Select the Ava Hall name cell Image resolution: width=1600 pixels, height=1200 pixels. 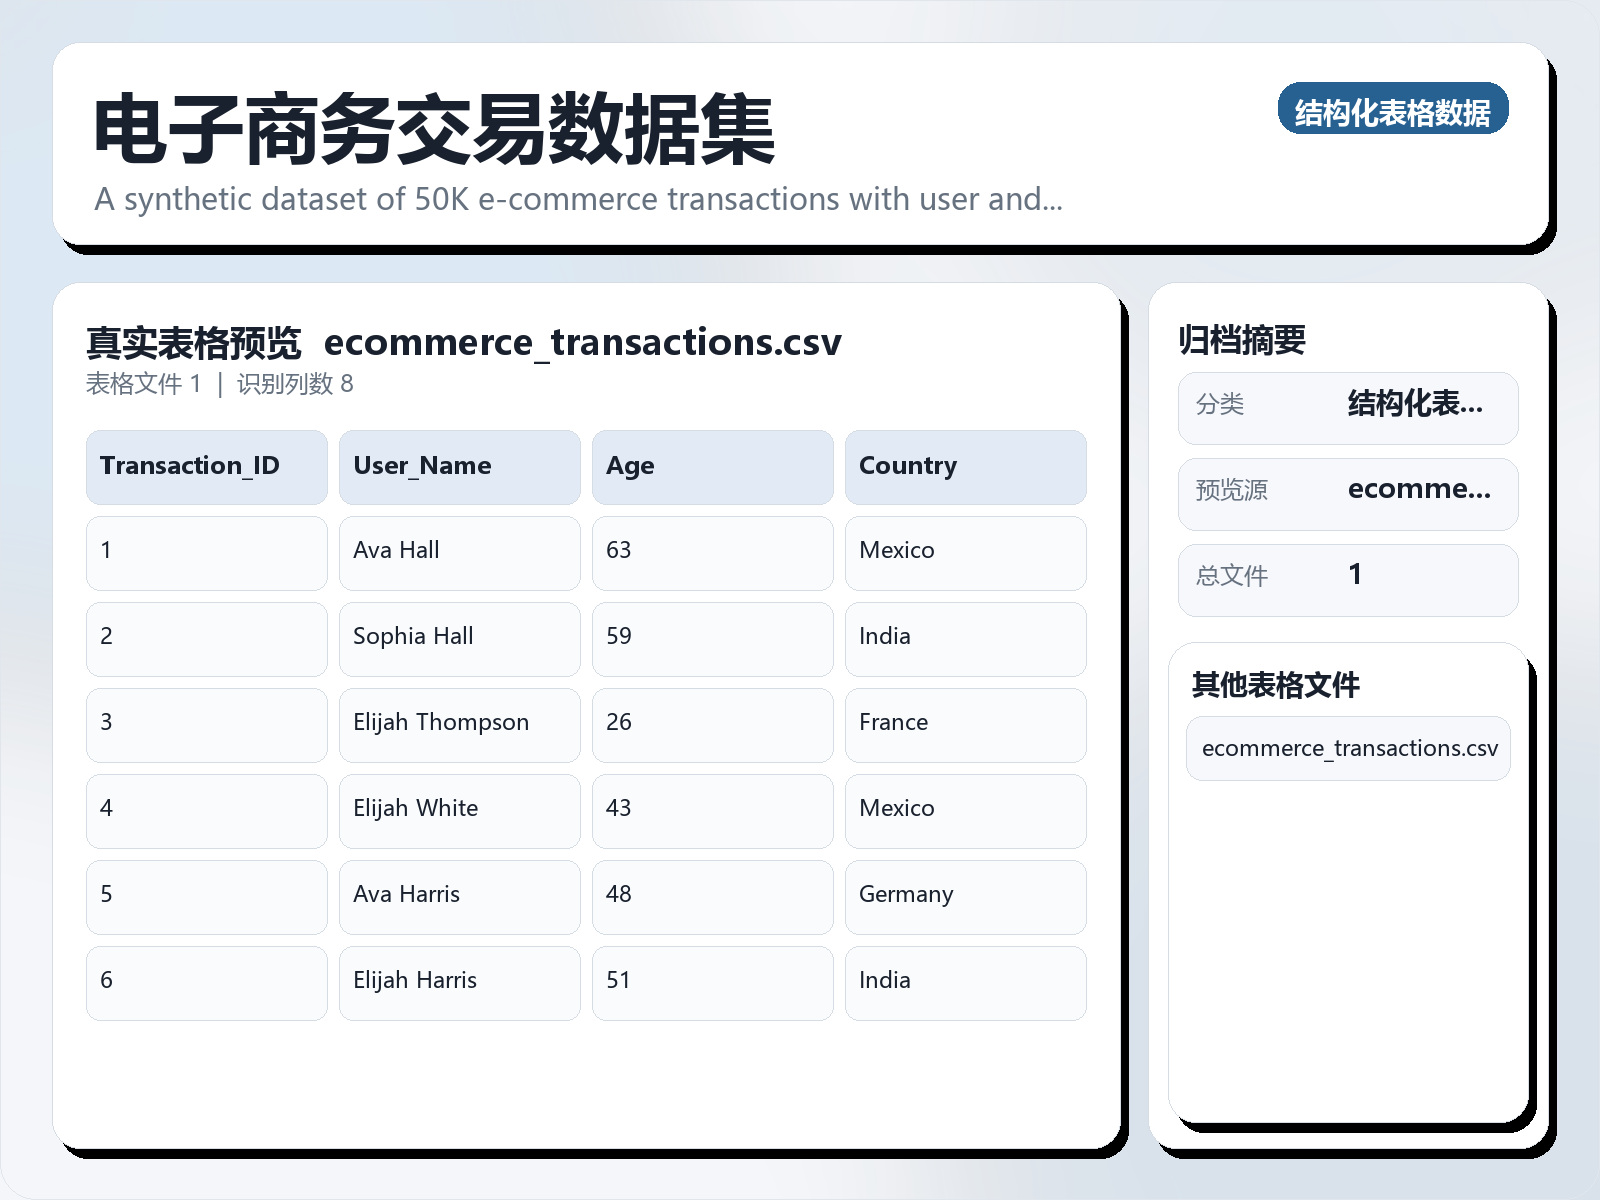459,552
